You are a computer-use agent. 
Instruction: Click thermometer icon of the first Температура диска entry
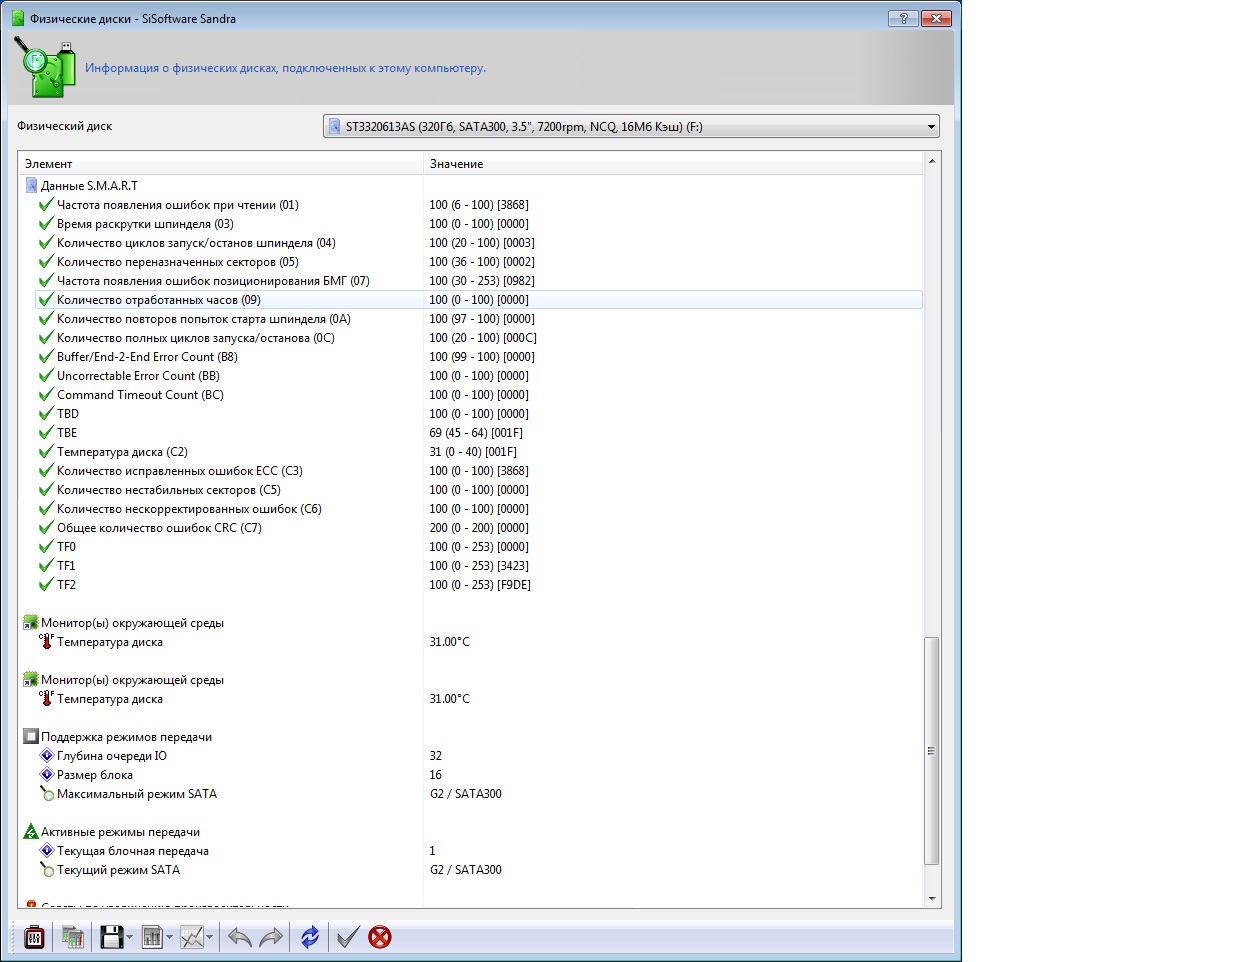pyautogui.click(x=46, y=642)
